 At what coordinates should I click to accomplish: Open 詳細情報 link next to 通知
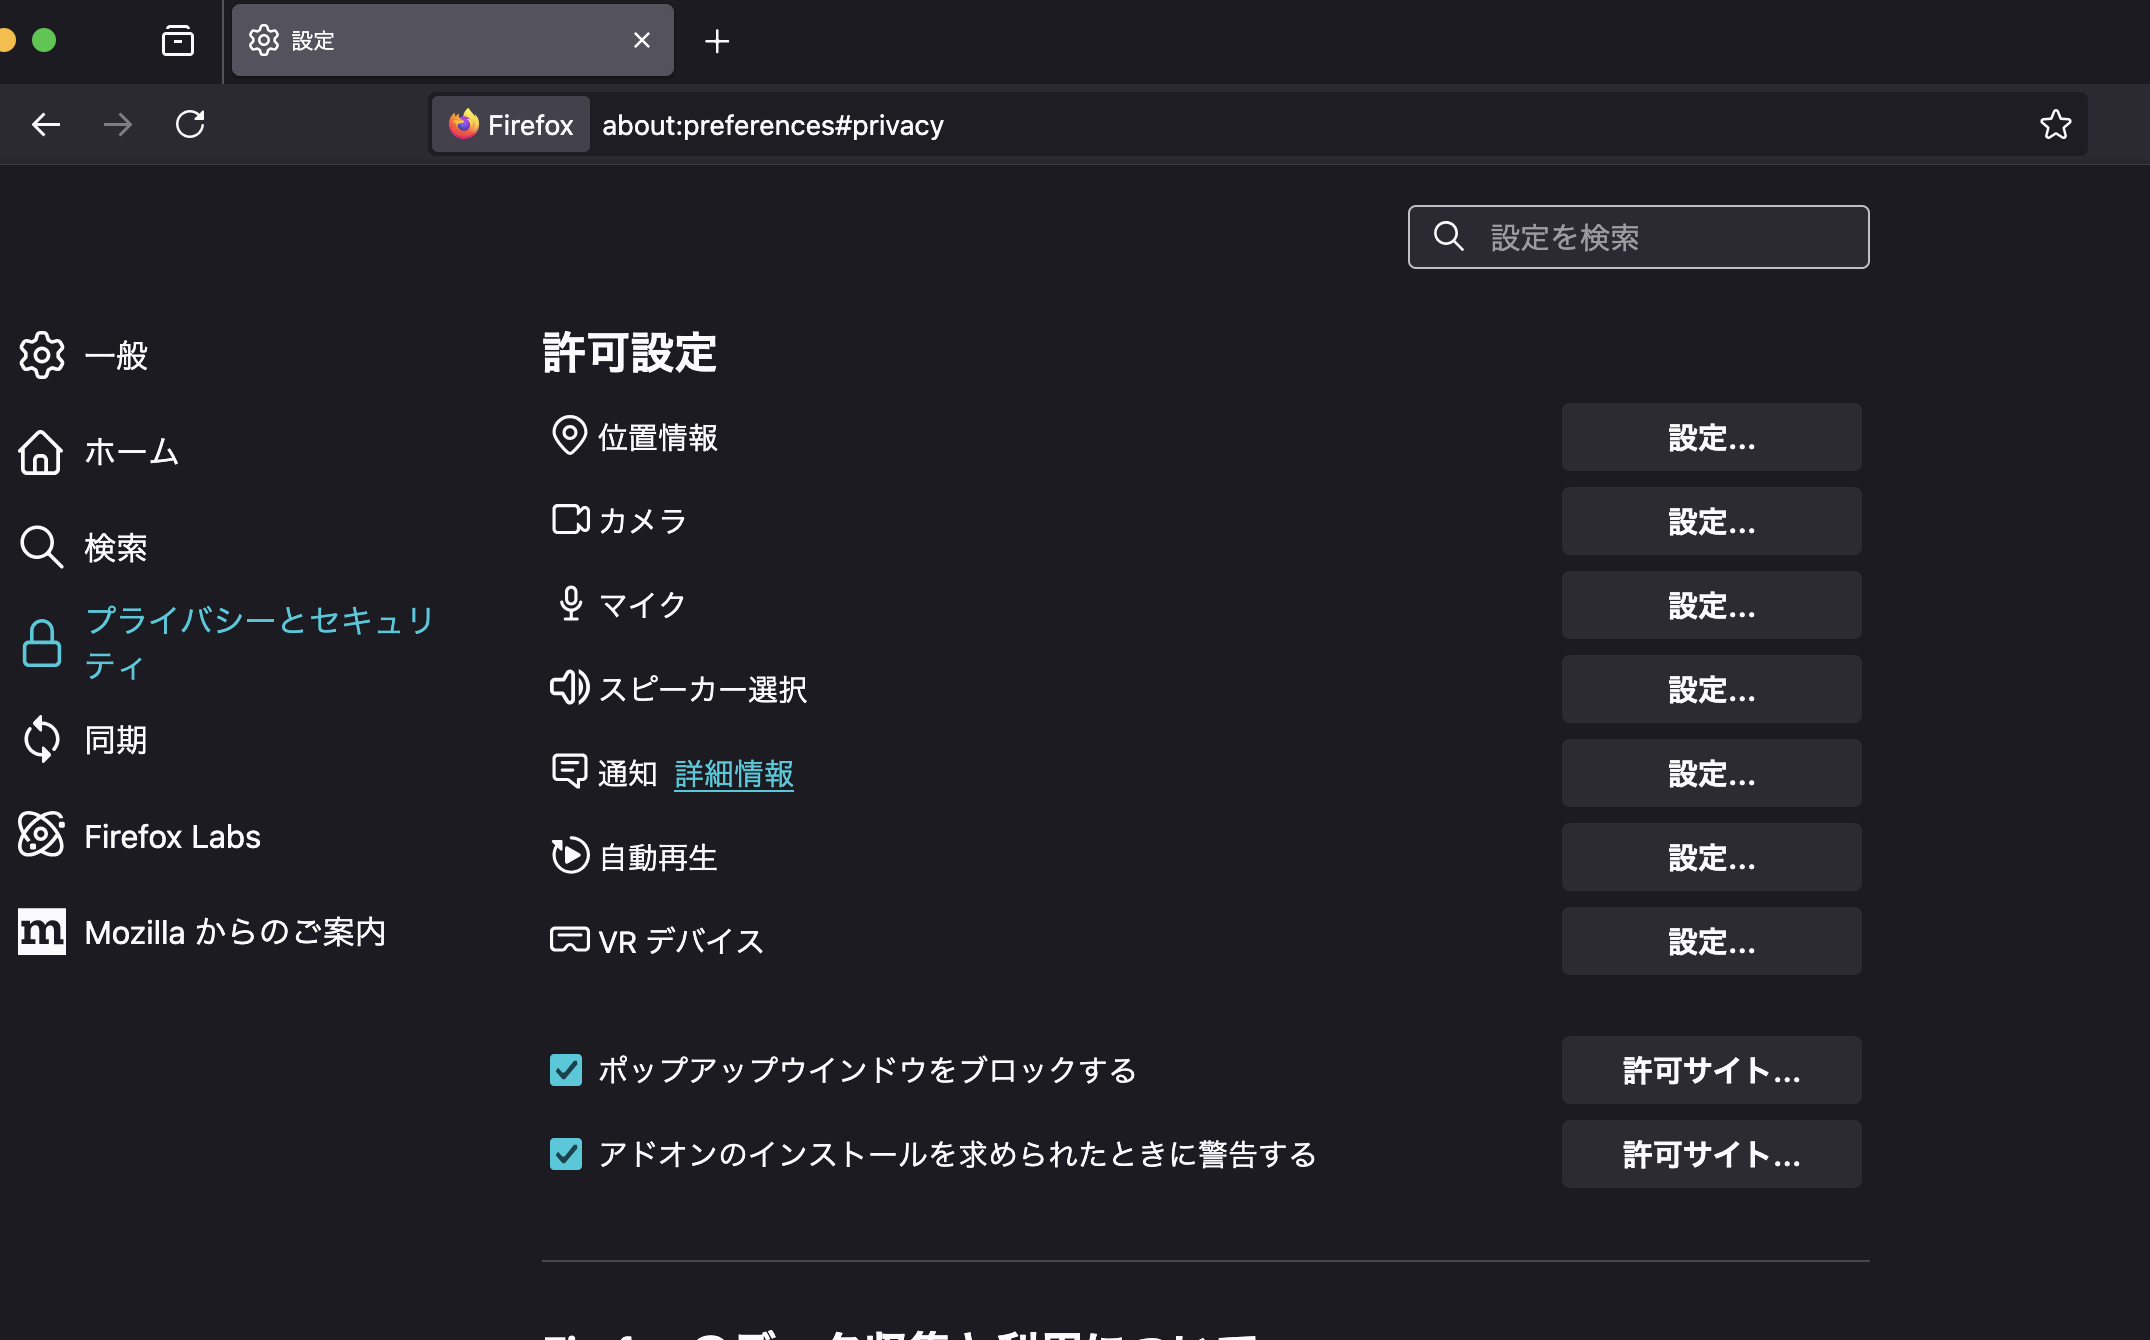[733, 773]
